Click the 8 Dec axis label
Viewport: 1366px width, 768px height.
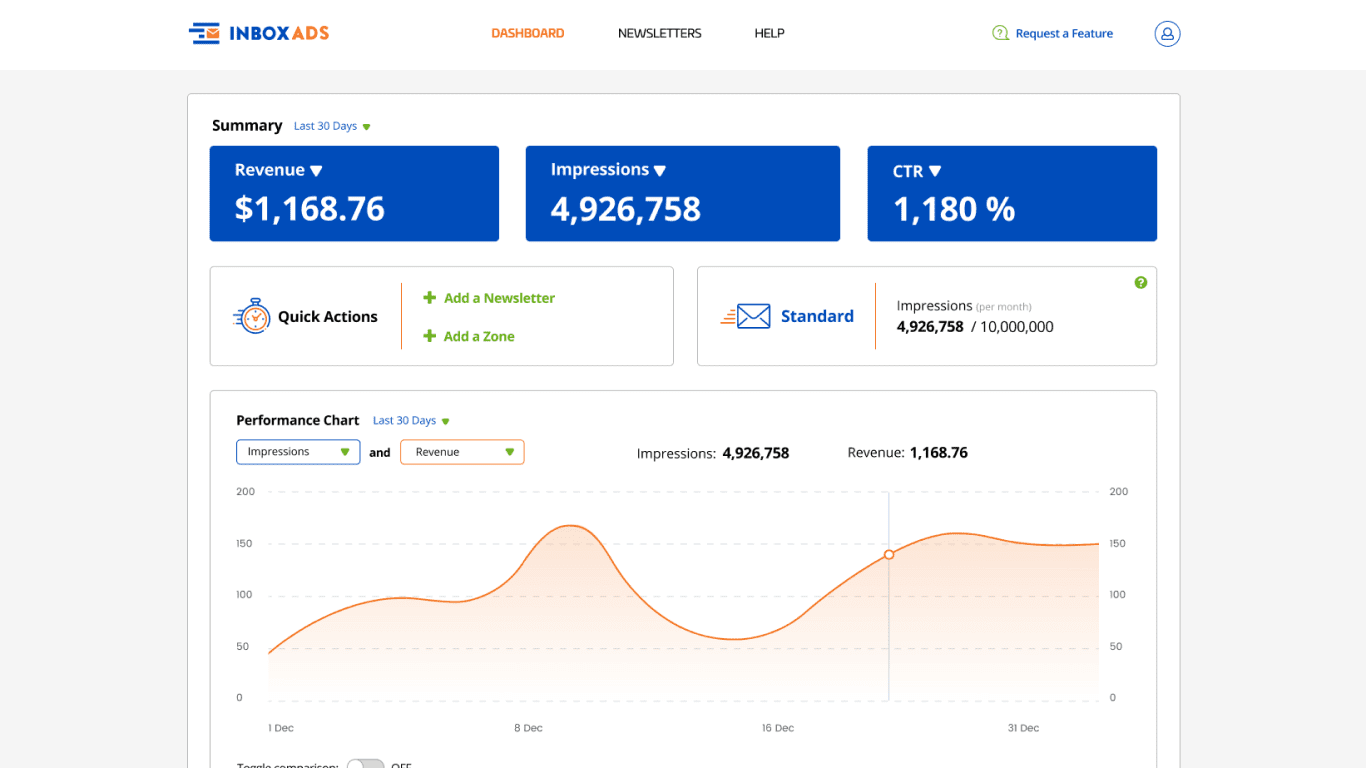(x=528, y=728)
